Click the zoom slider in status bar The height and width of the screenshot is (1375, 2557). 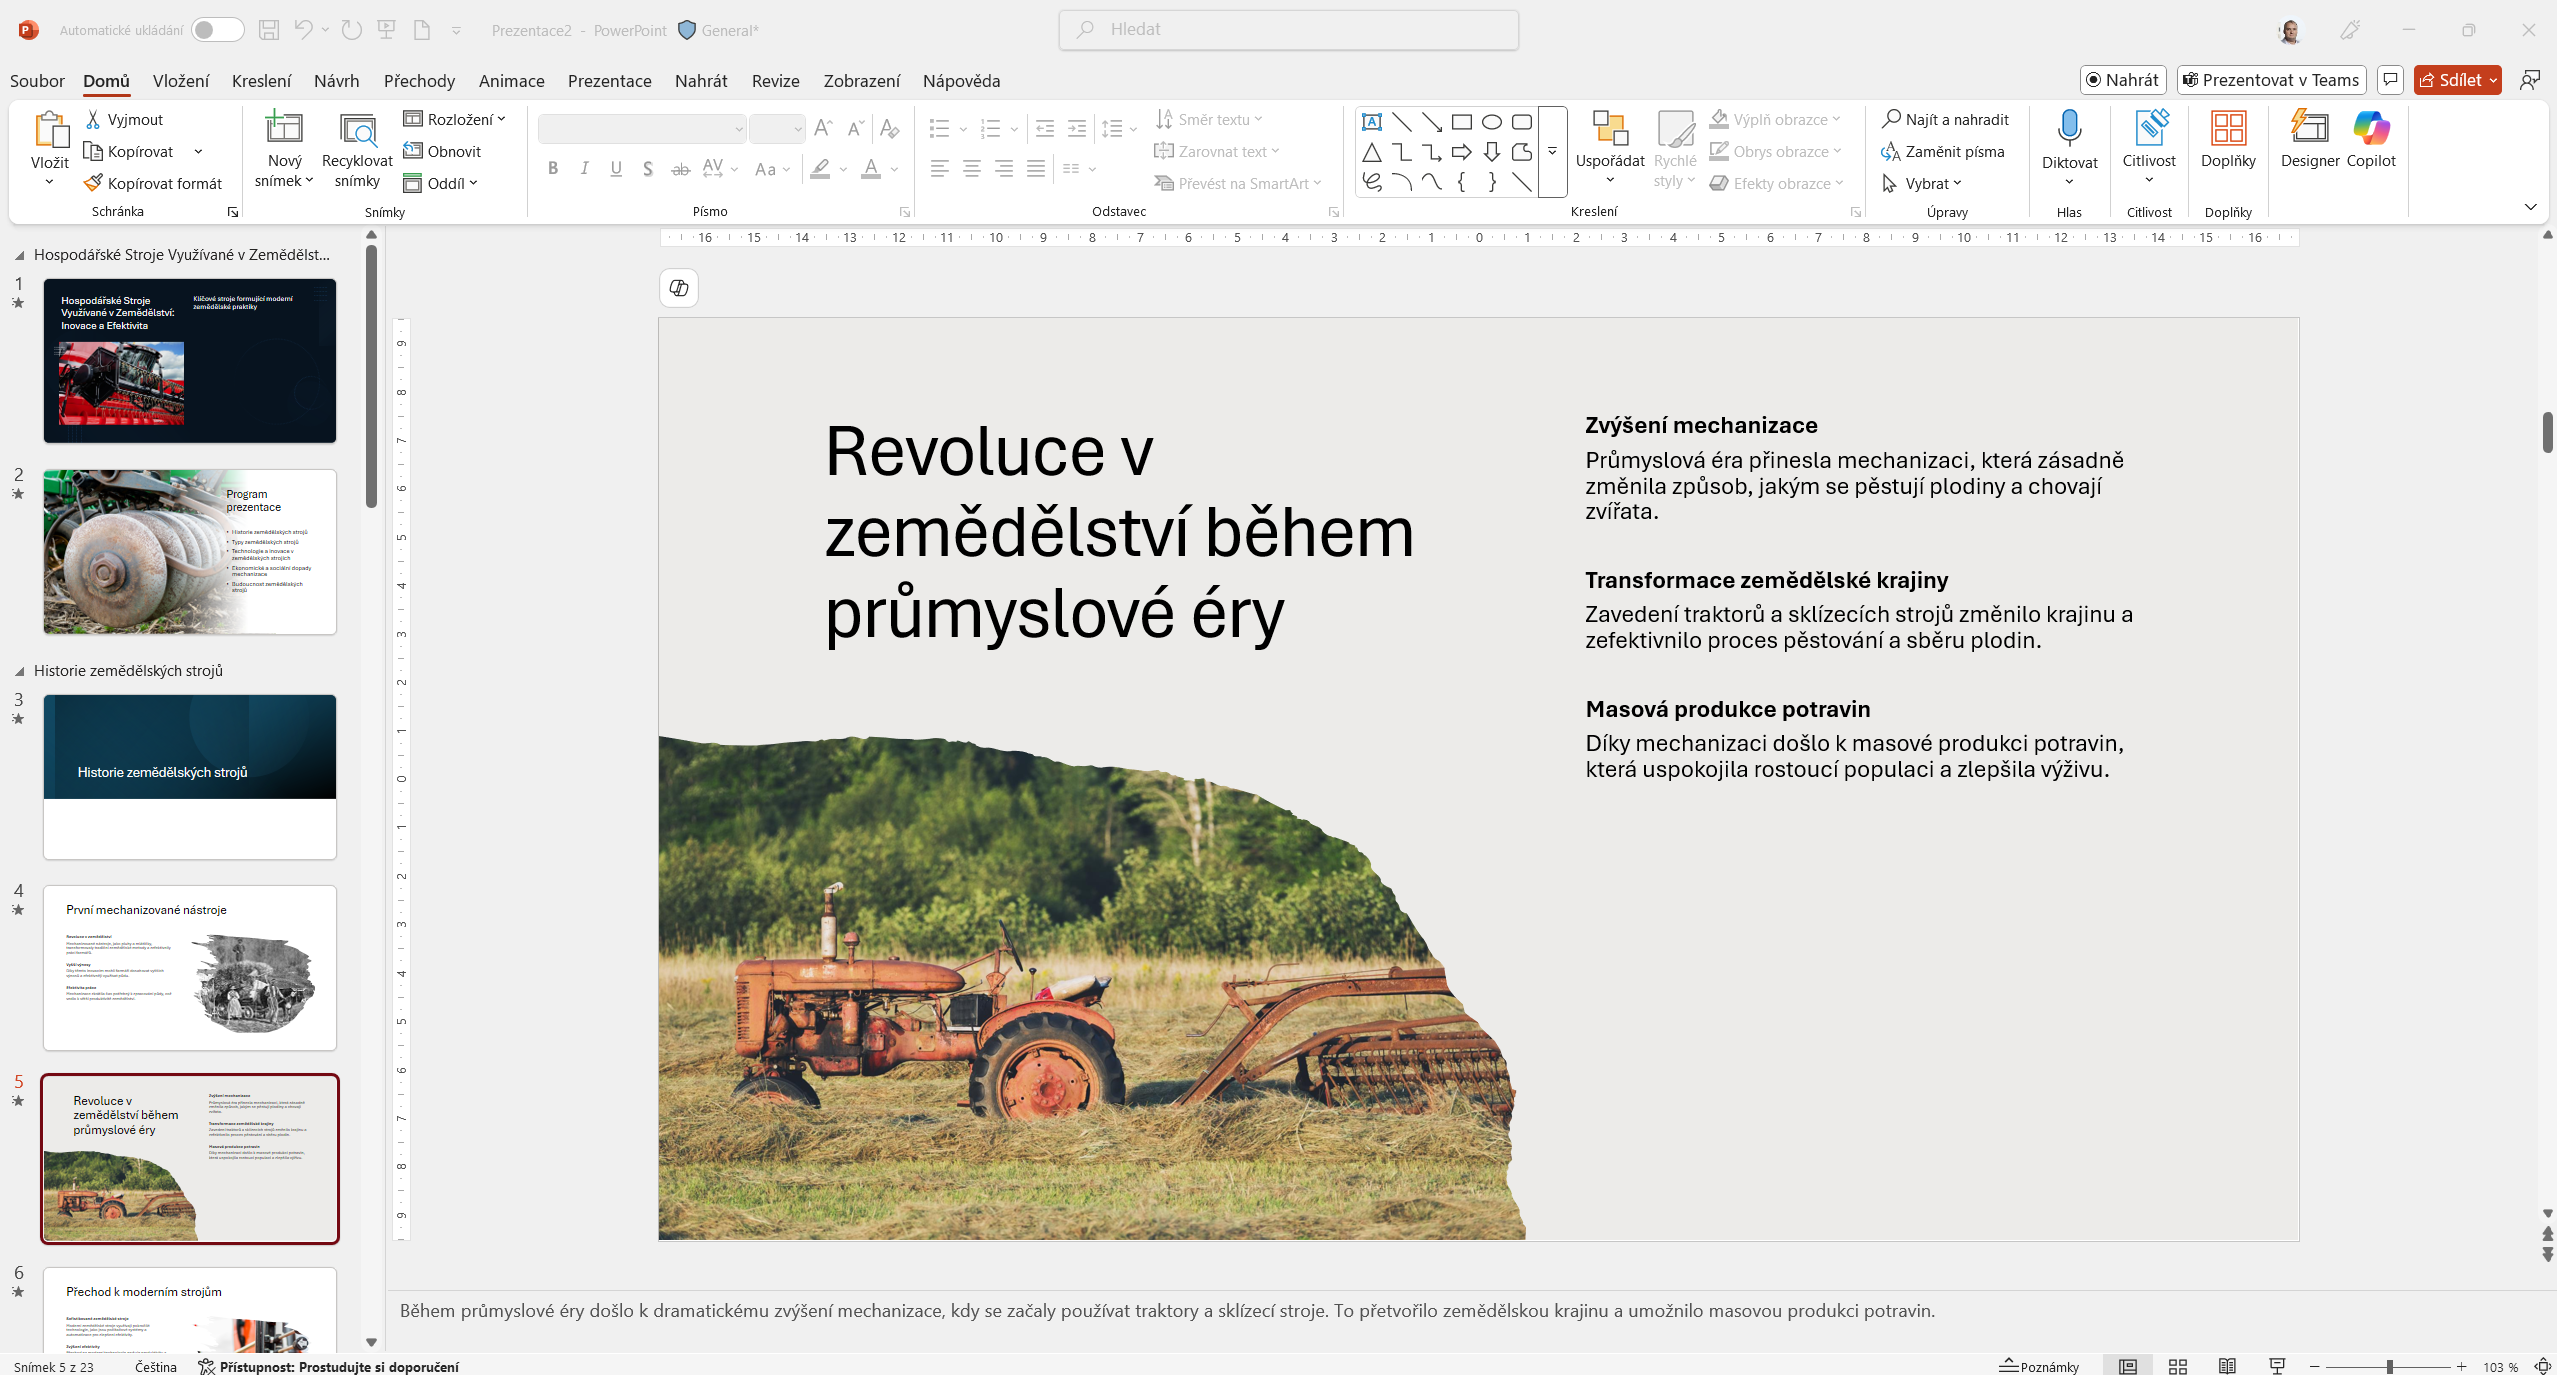[2389, 1366]
